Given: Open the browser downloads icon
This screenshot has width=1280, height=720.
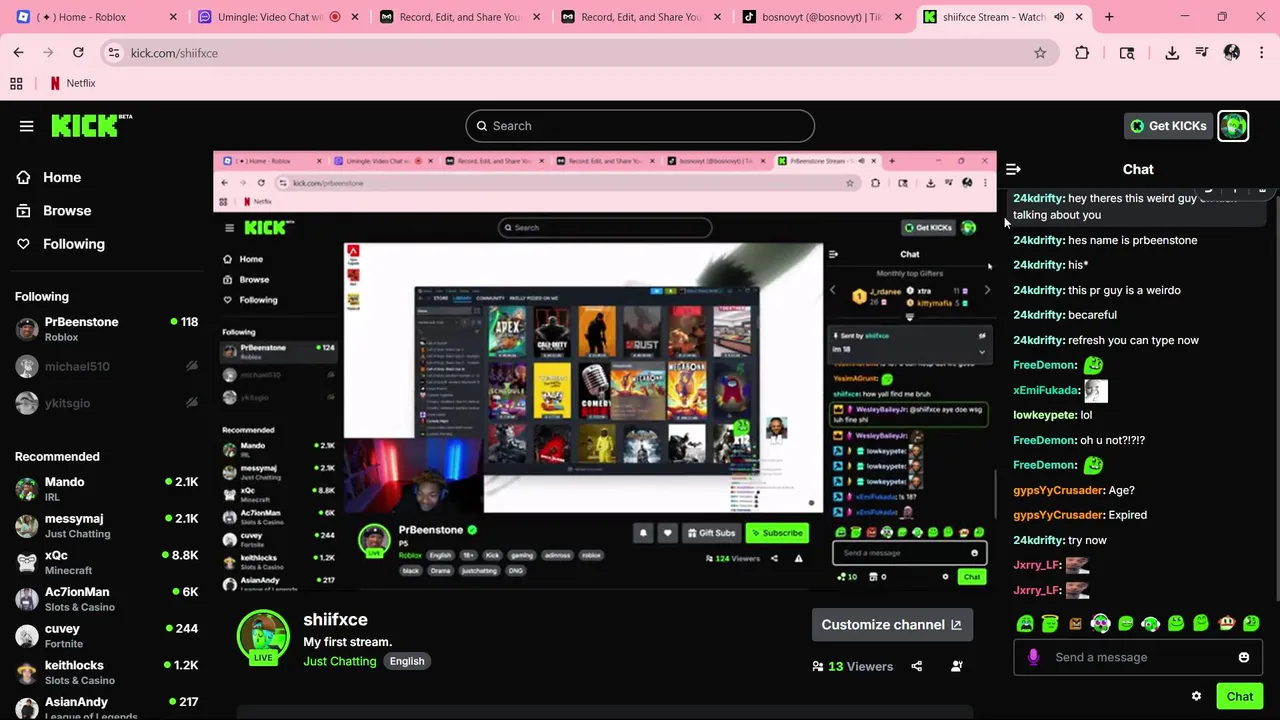Looking at the screenshot, I should [x=1172, y=53].
